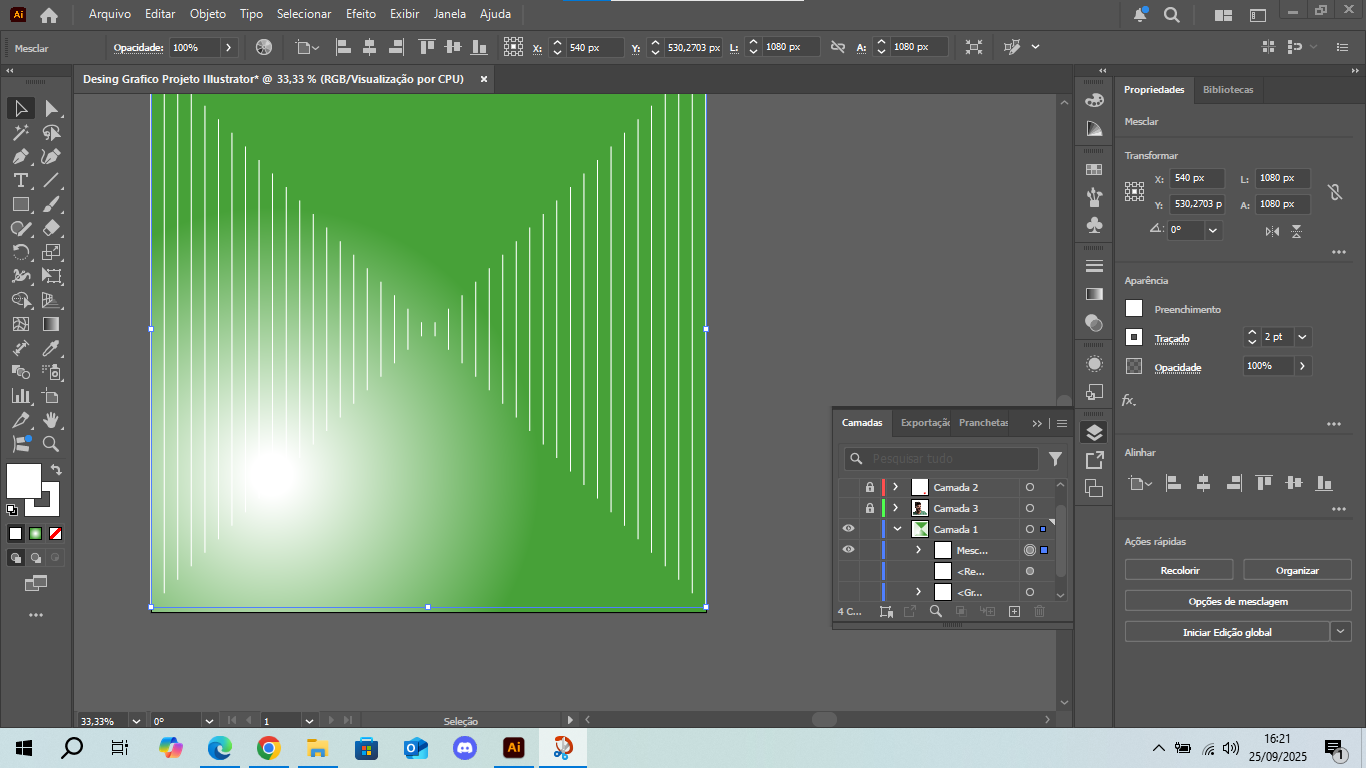This screenshot has height=768, width=1366.
Task: Select the Selection tool arrow
Action: pyautogui.click(x=21, y=108)
